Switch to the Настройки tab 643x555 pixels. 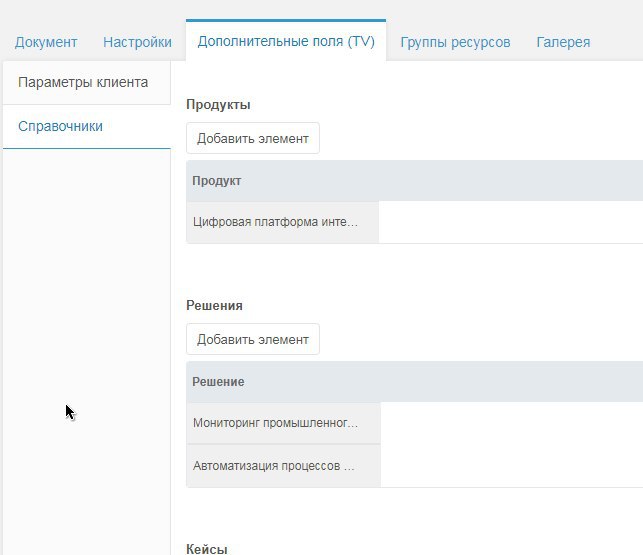(x=137, y=42)
